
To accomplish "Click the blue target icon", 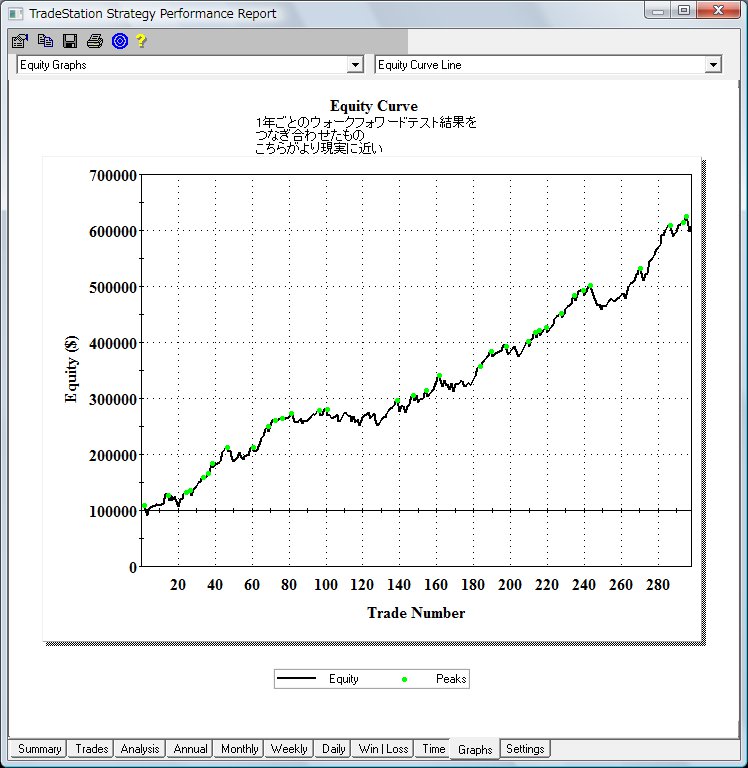I will point(119,41).
